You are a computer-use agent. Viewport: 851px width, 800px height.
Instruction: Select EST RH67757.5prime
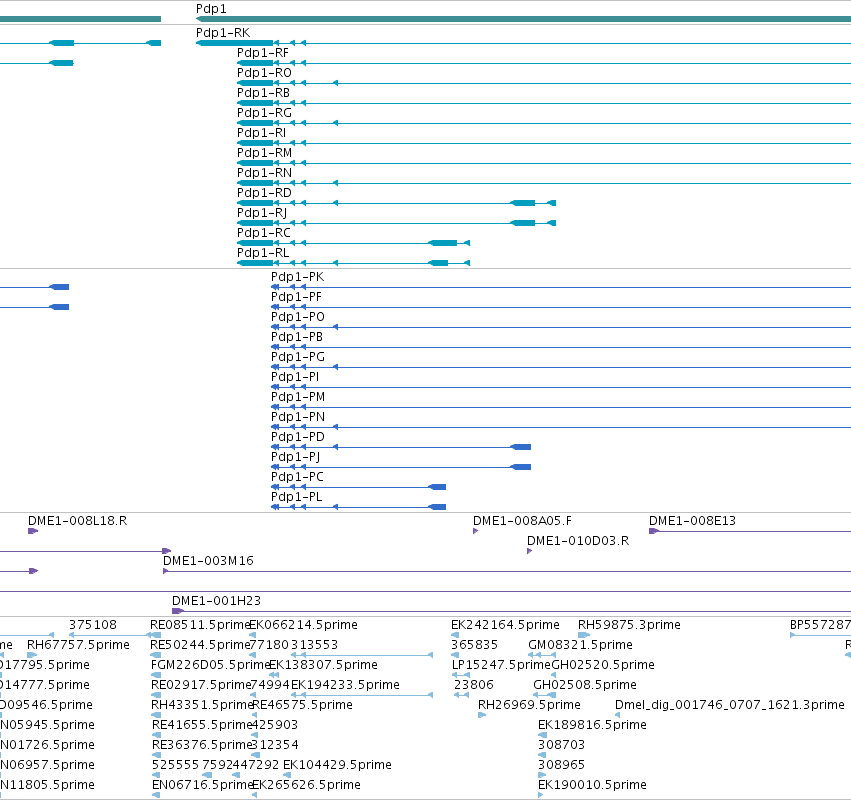[x=78, y=645]
